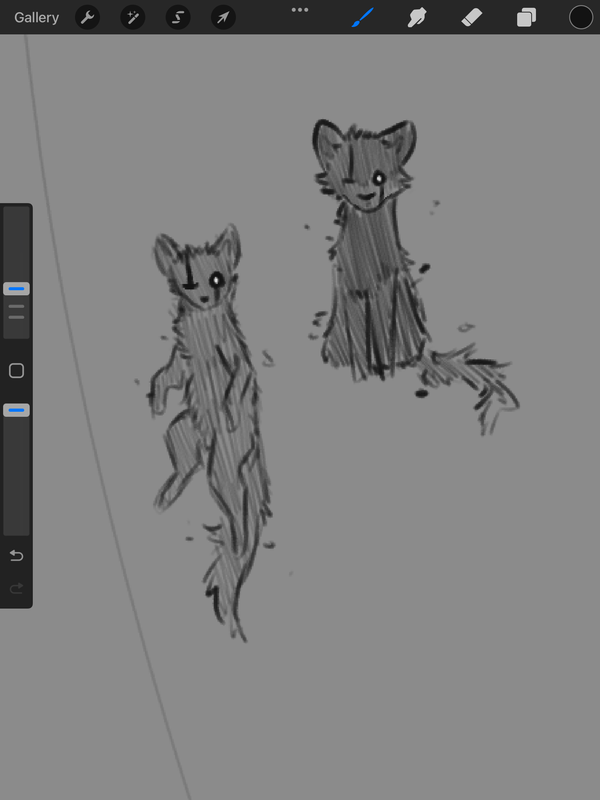Open the Actions wrench menu

(x=88, y=18)
